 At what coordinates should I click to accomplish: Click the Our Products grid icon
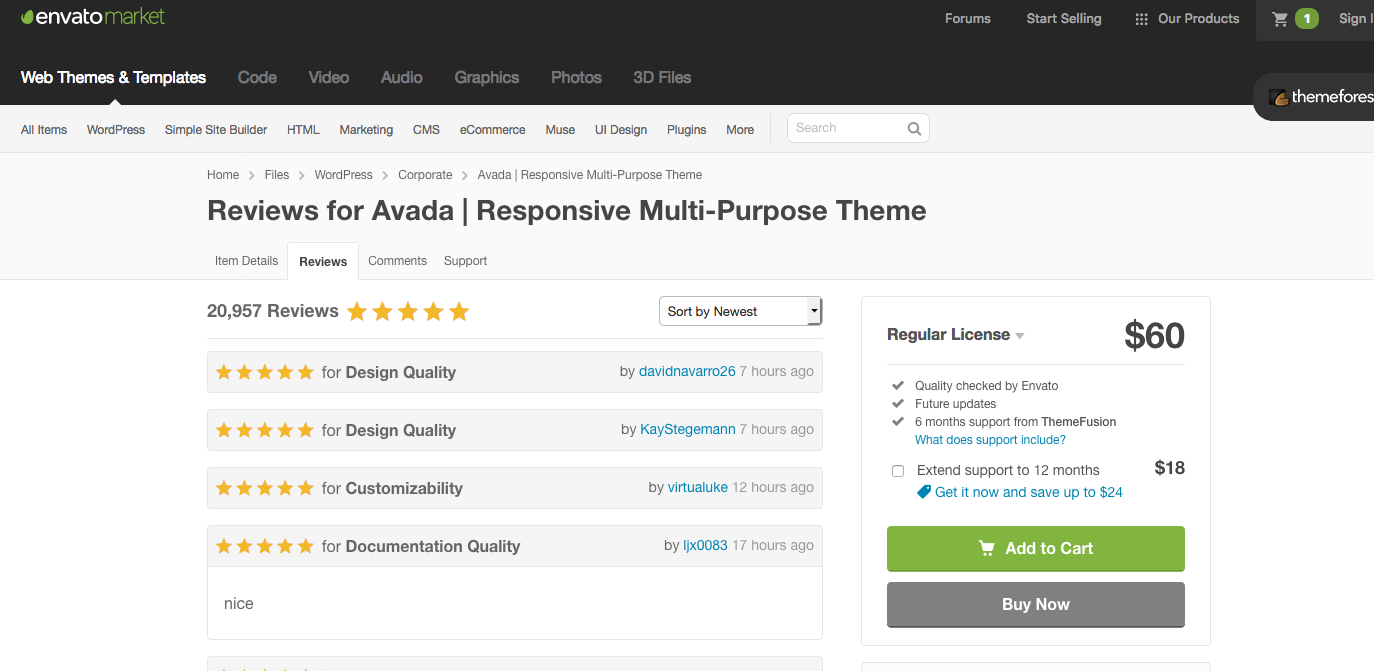point(1141,19)
